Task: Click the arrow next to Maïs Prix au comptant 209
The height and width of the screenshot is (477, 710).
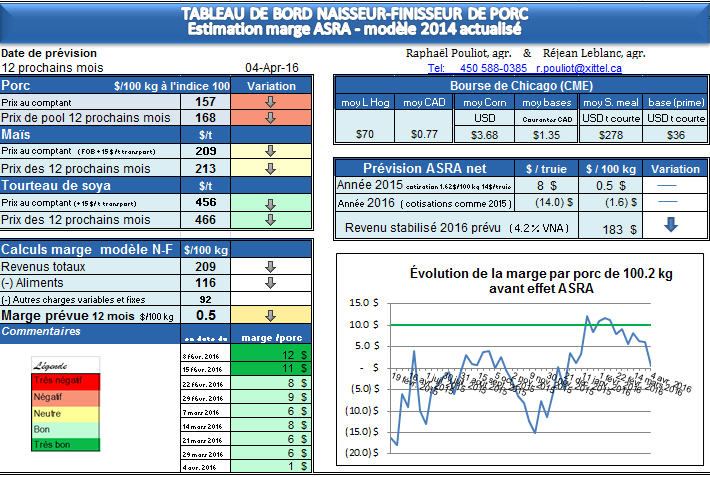Action: [269, 151]
